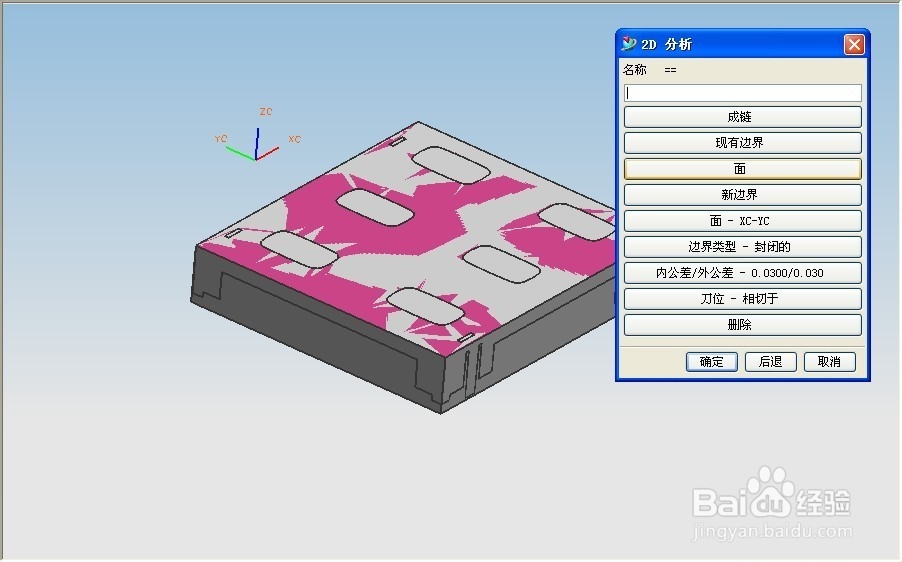Image resolution: width=902 pixels, height=562 pixels.
Task: Go back with 后退 button
Action: 770,362
